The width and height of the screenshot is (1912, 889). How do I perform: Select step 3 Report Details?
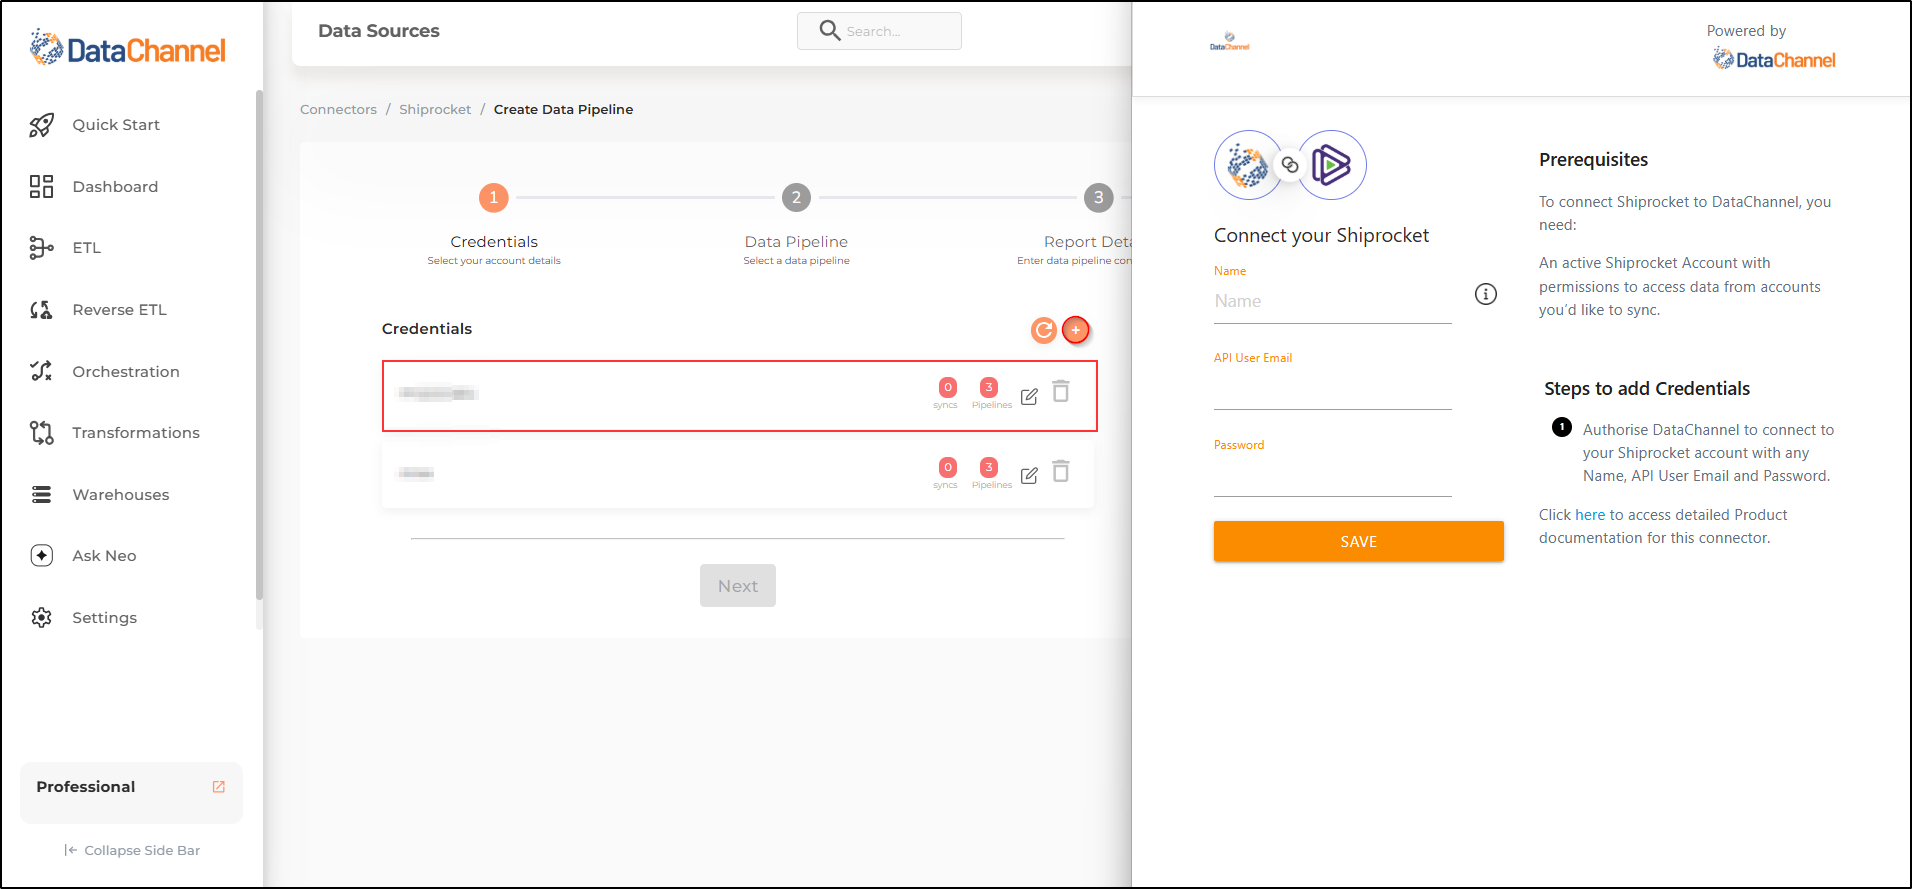[1099, 197]
